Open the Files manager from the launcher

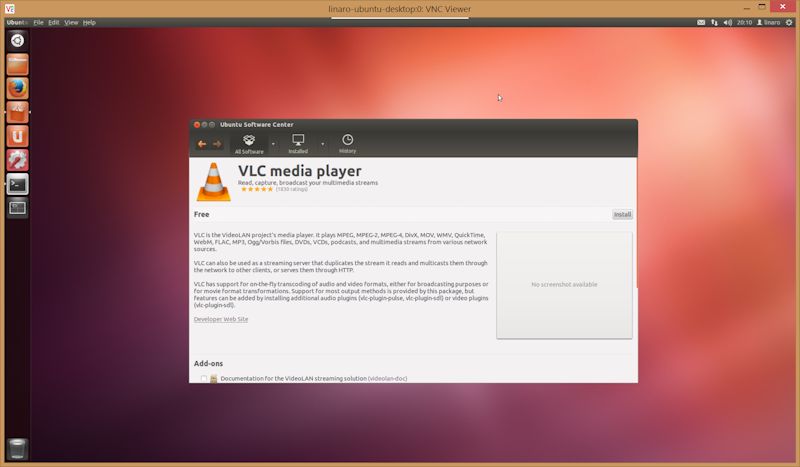tap(17, 65)
